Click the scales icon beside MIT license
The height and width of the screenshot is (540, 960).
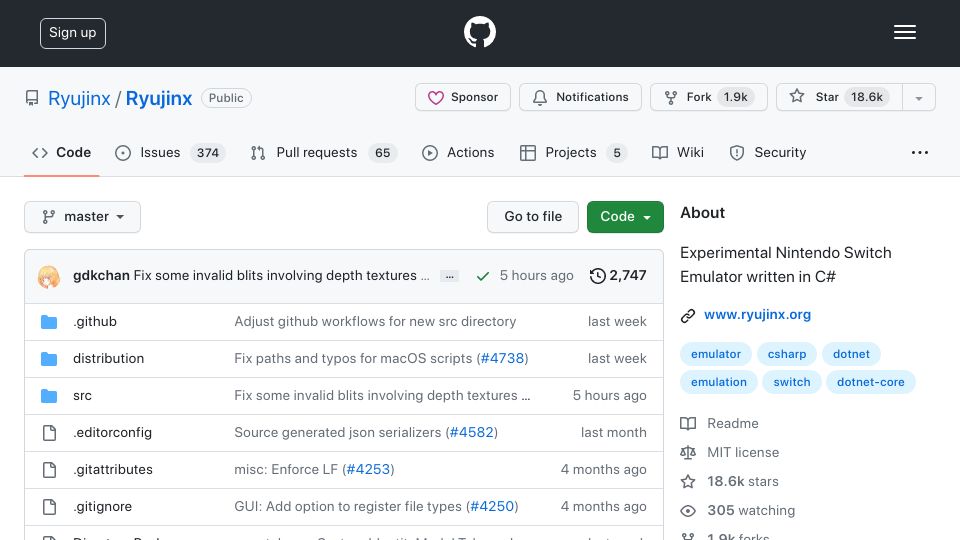click(x=688, y=452)
